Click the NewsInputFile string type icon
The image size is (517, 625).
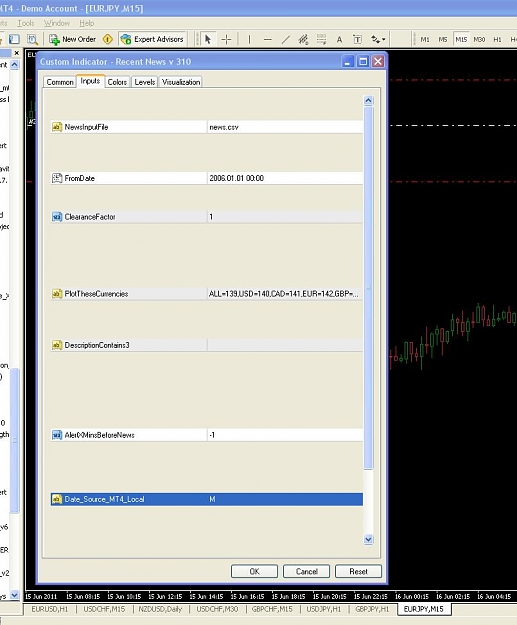pos(57,127)
